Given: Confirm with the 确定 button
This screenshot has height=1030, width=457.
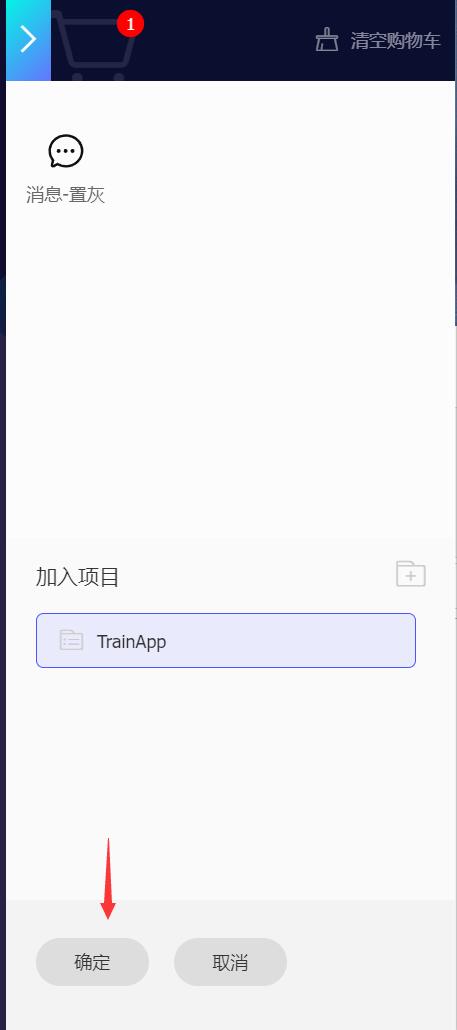Looking at the screenshot, I should [93, 962].
